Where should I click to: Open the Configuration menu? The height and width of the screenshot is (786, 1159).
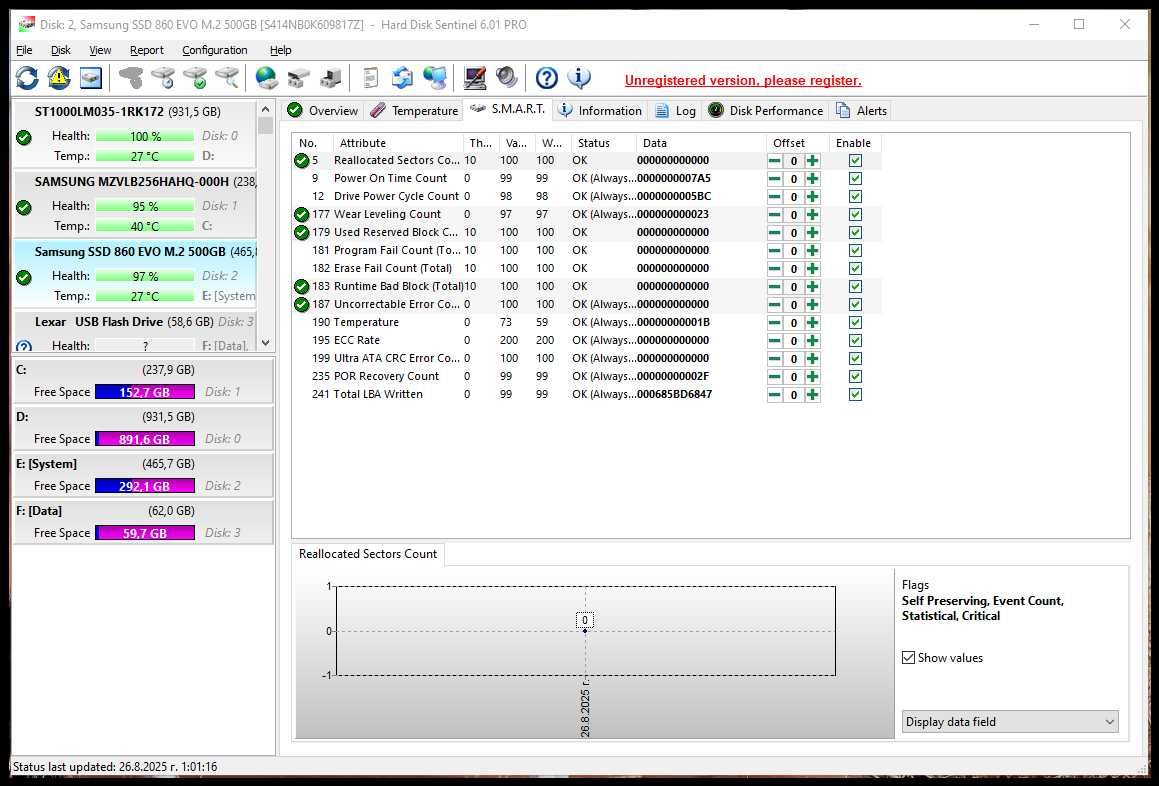(x=214, y=50)
